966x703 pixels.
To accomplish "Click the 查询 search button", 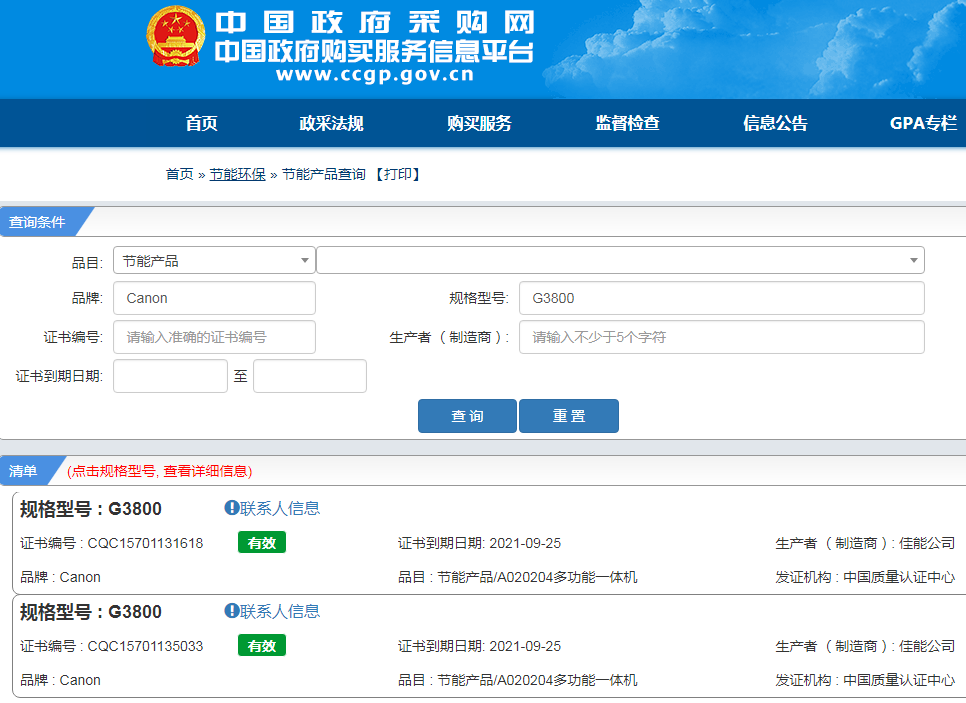I will tap(467, 416).
